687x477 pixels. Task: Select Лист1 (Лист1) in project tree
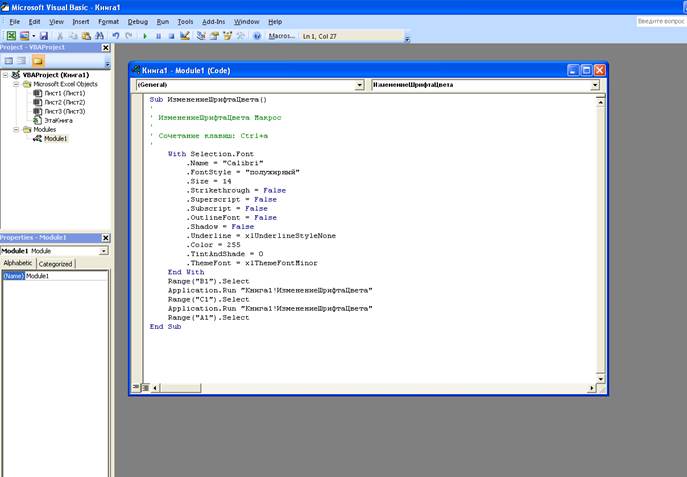(x=64, y=93)
